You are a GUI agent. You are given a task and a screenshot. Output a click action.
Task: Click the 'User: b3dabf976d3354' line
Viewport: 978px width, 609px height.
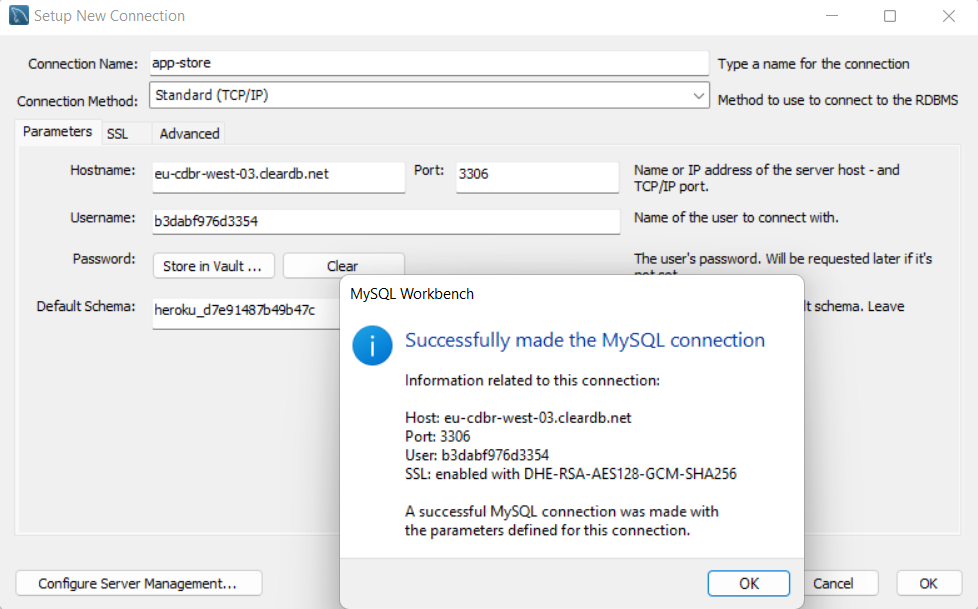point(477,455)
